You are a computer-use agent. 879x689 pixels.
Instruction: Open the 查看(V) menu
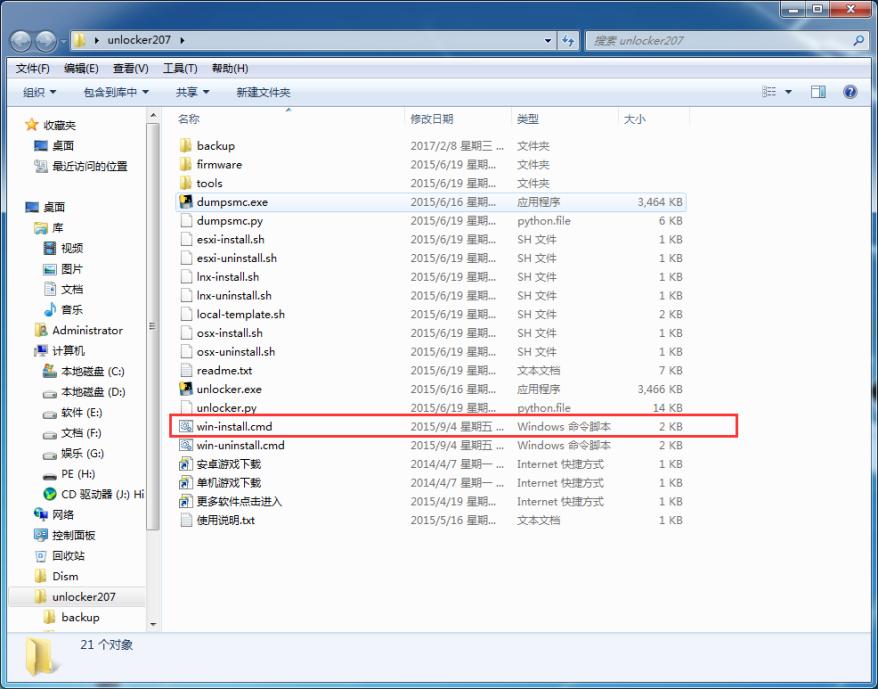(131, 68)
